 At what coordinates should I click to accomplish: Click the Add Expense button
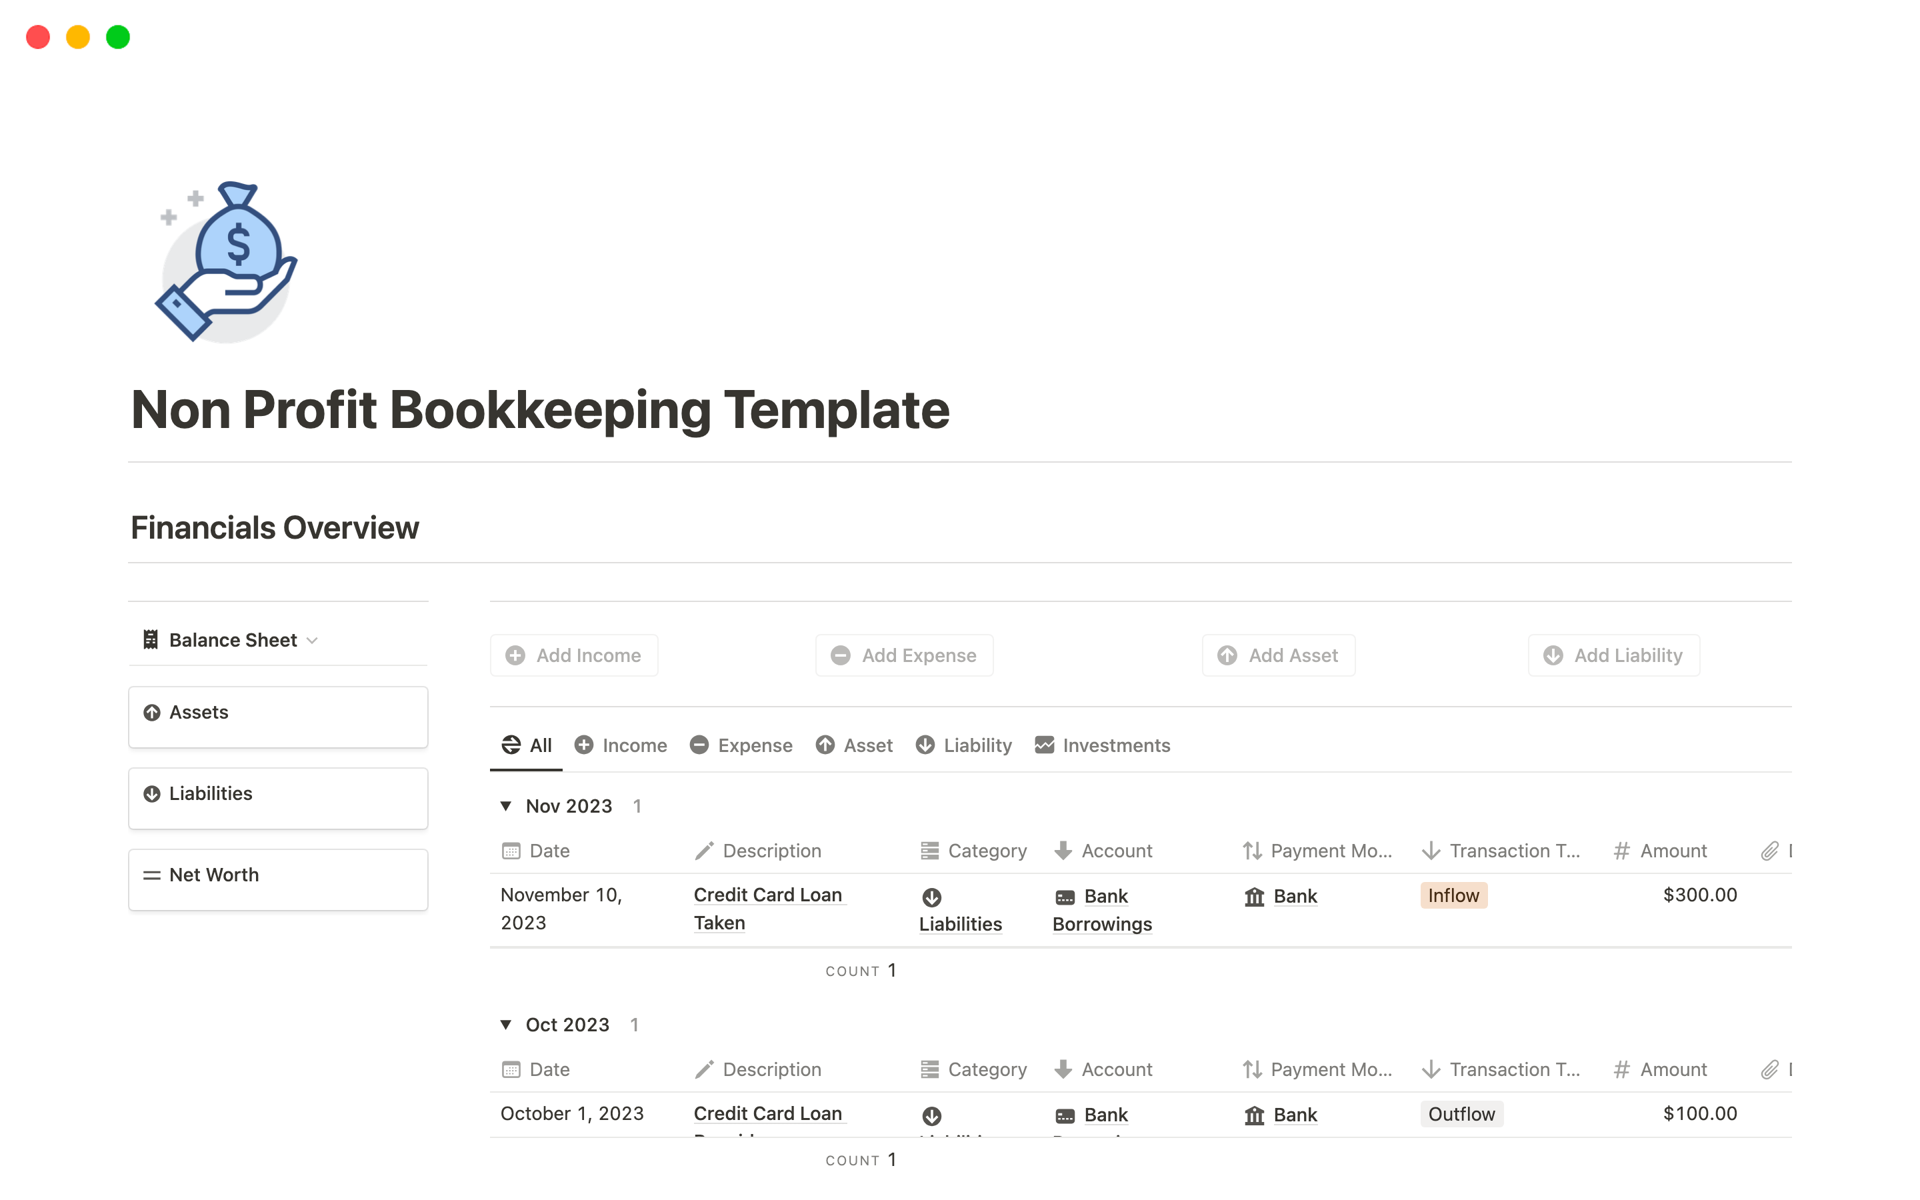pos(904,656)
